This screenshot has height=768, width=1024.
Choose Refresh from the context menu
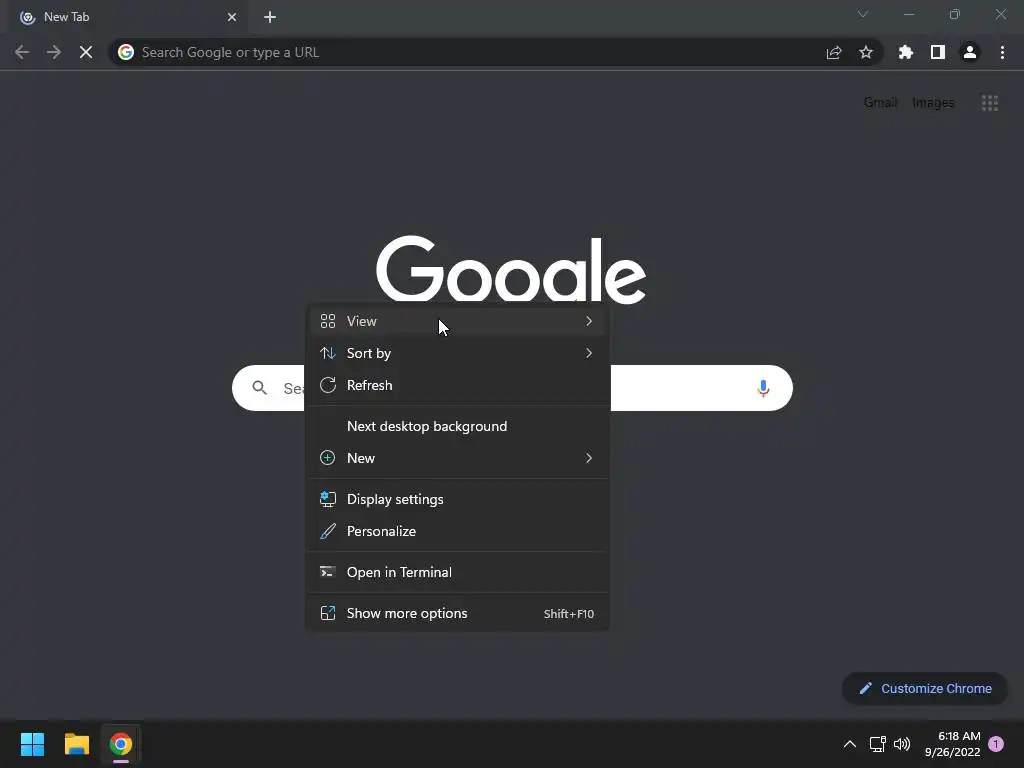457,385
